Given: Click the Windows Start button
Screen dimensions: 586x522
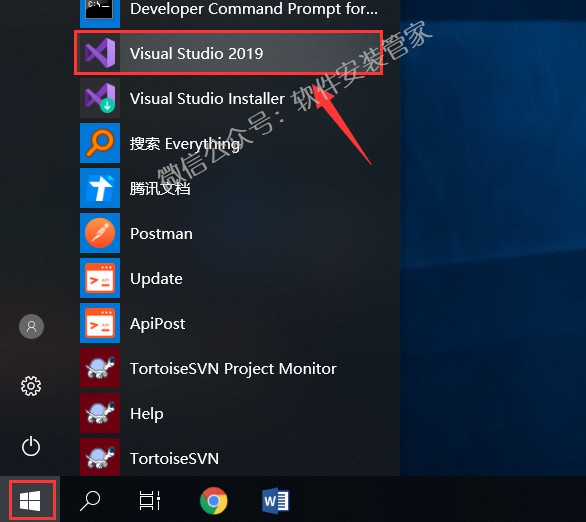Looking at the screenshot, I should [x=30, y=501].
